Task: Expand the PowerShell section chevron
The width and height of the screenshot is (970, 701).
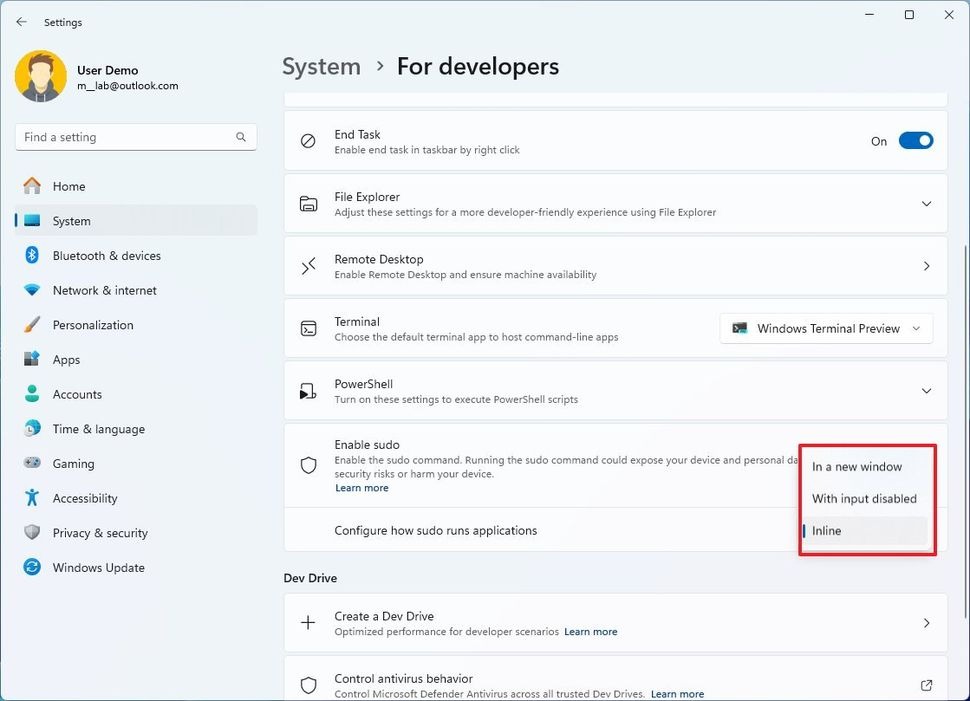Action: point(926,391)
